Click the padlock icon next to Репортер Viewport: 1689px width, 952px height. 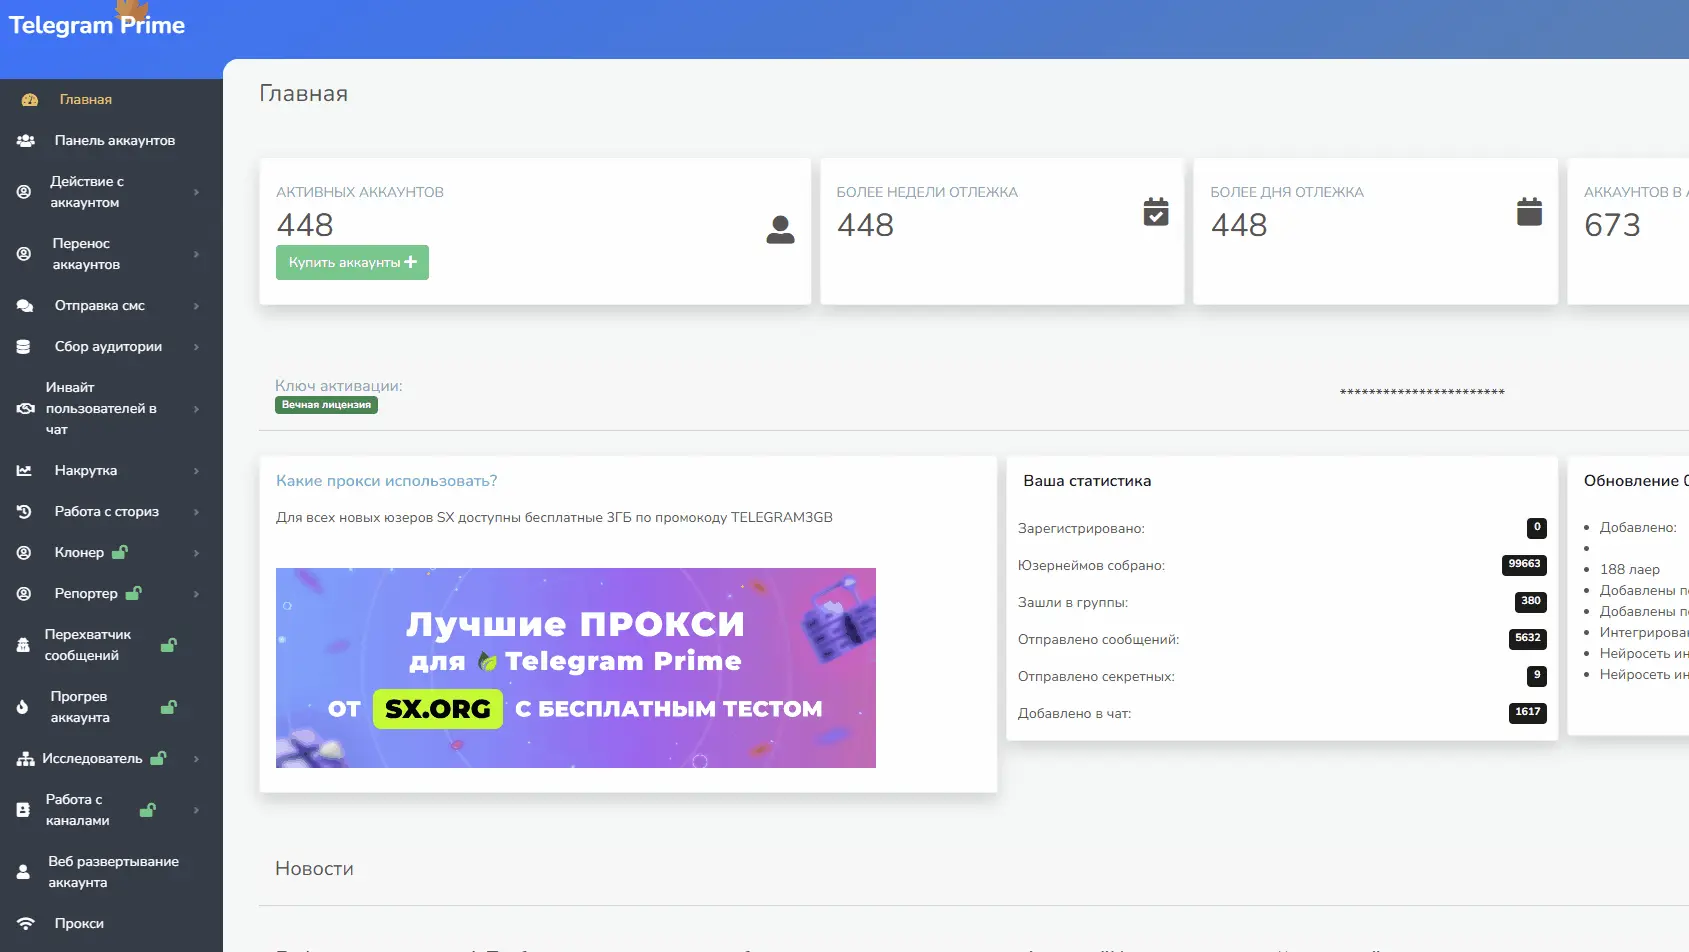[x=134, y=592]
